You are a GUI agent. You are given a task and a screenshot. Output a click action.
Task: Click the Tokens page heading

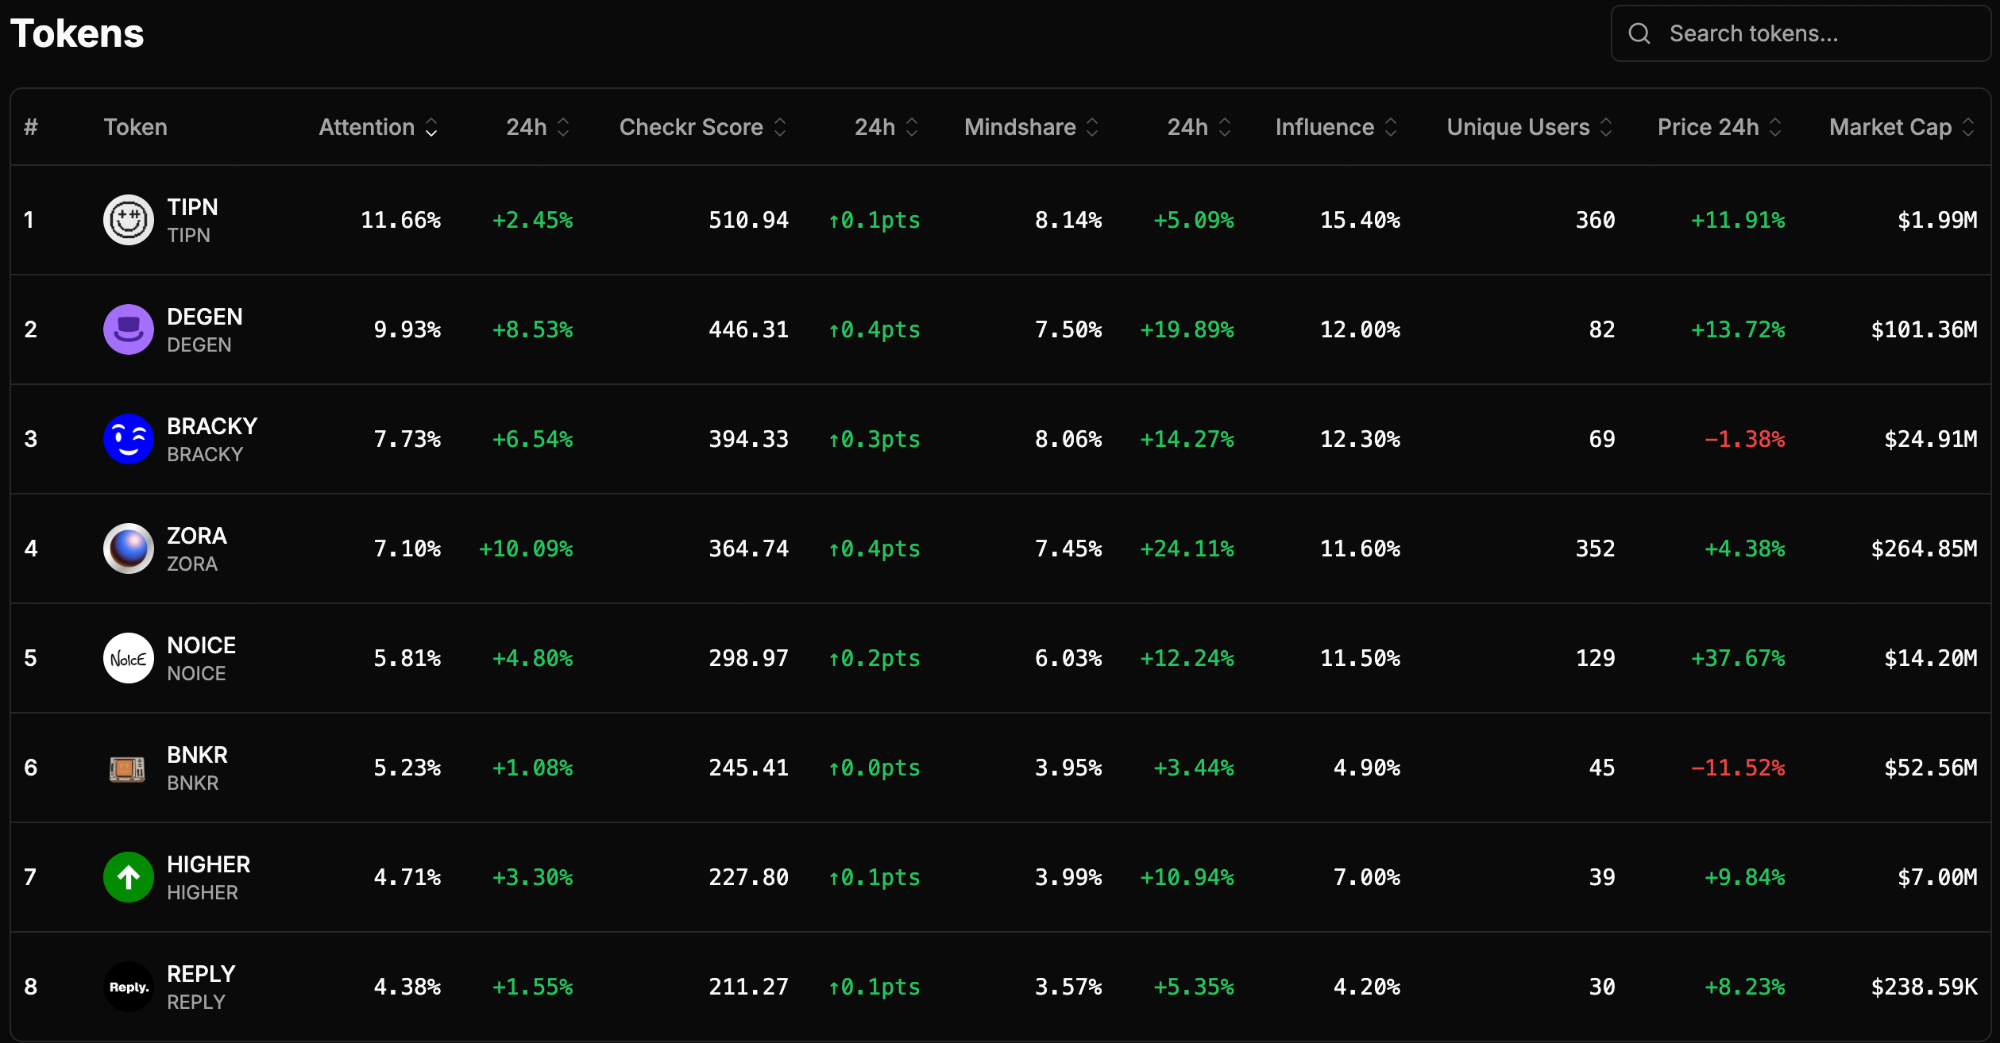point(77,34)
